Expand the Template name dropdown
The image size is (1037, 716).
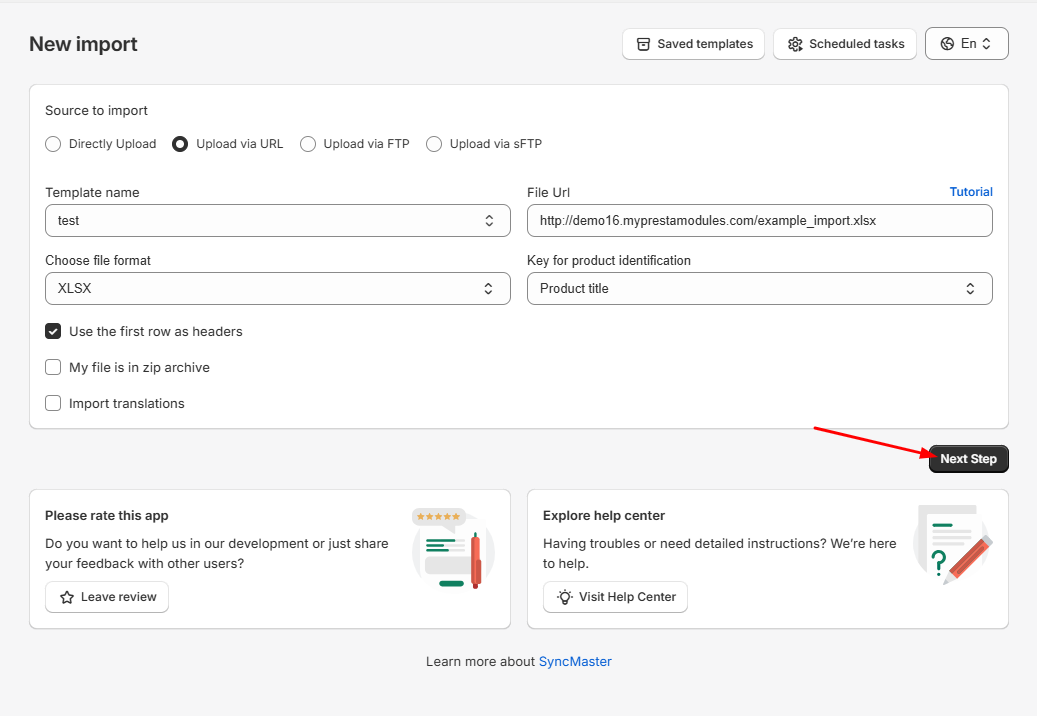tap(278, 220)
